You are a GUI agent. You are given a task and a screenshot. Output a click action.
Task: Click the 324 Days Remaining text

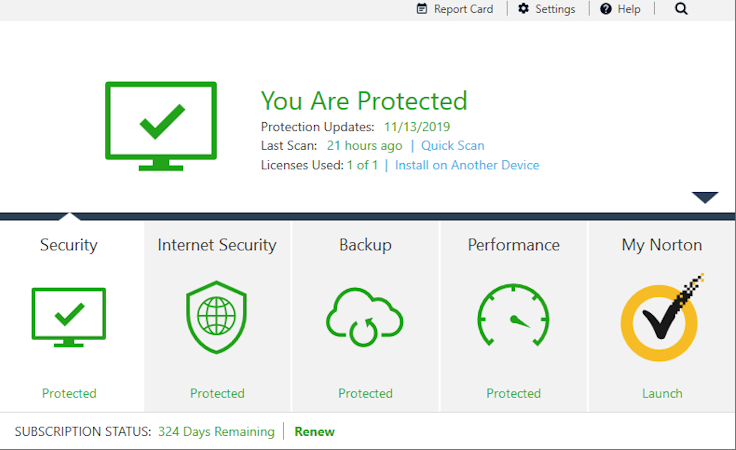[216, 432]
